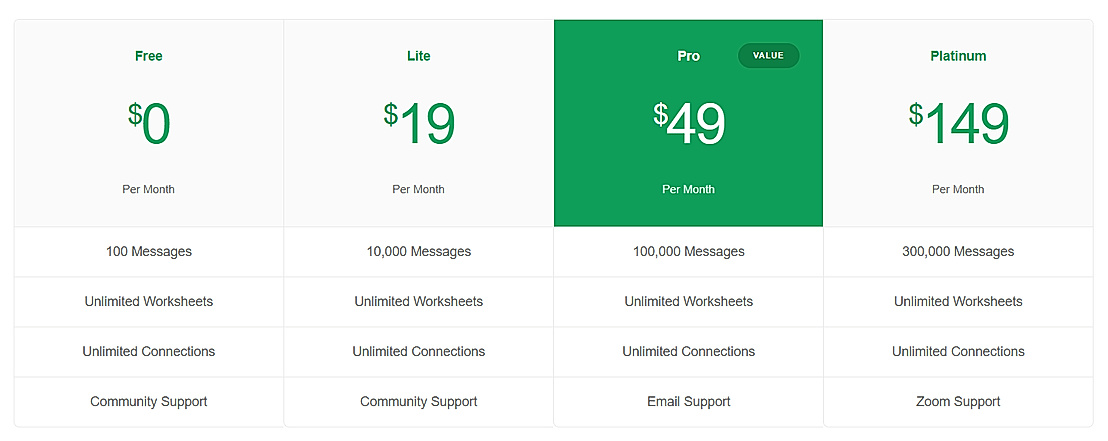Image resolution: width=1108 pixels, height=441 pixels.
Task: Click the $19 price figure
Action: coord(419,125)
